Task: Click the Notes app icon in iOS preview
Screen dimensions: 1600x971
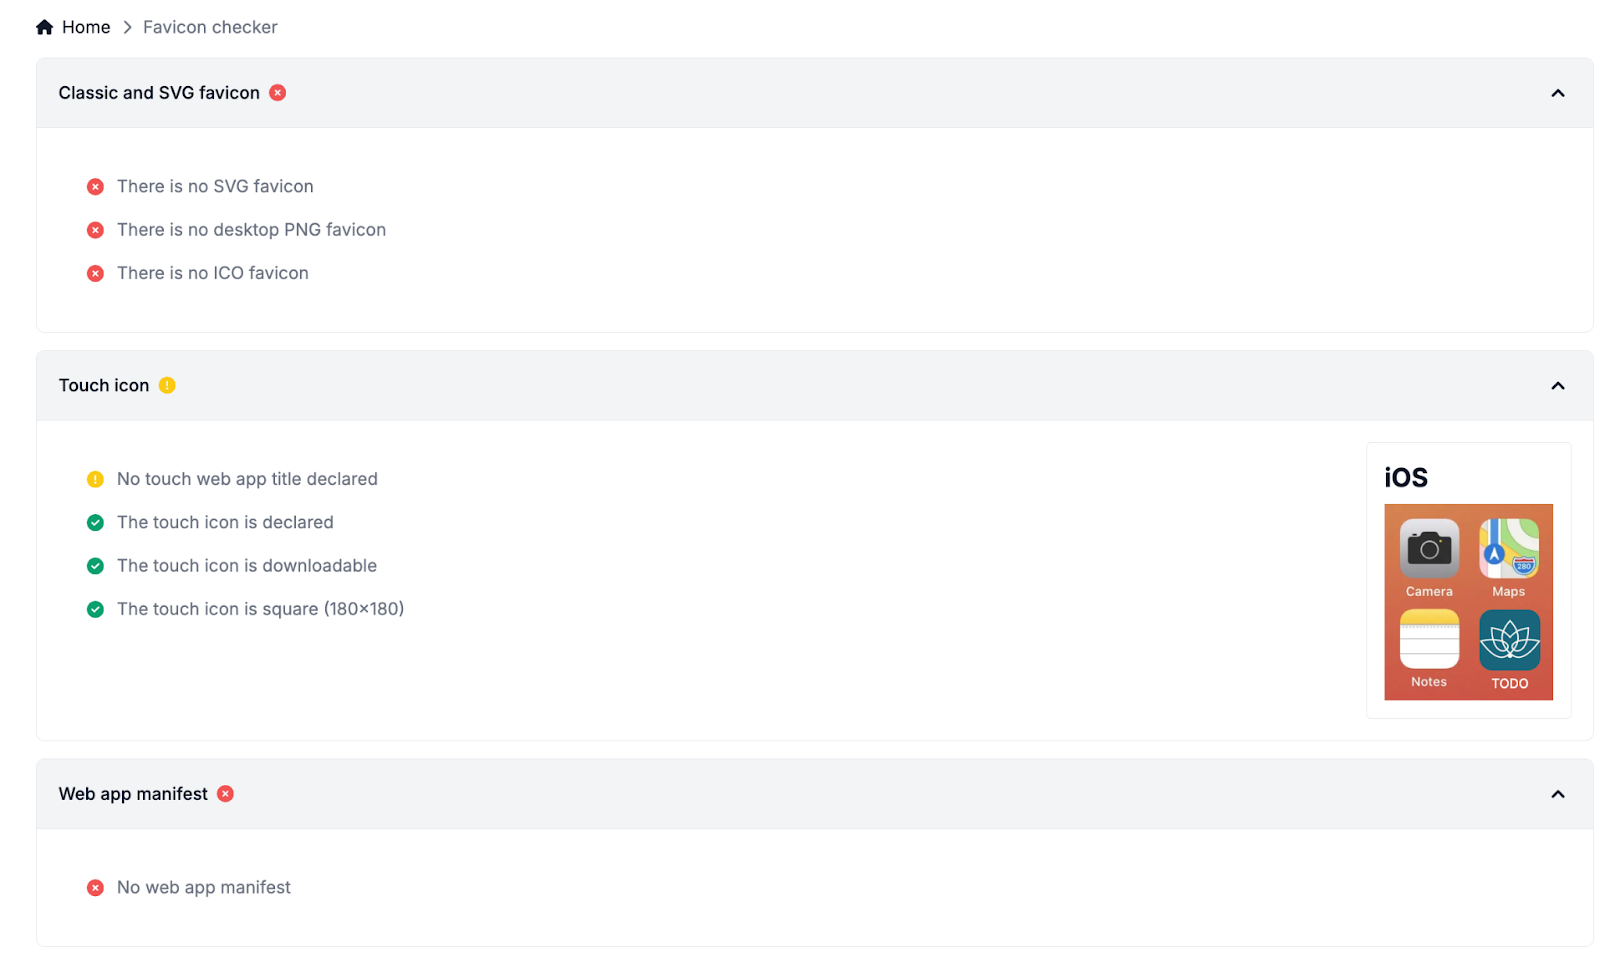Action: pyautogui.click(x=1429, y=640)
